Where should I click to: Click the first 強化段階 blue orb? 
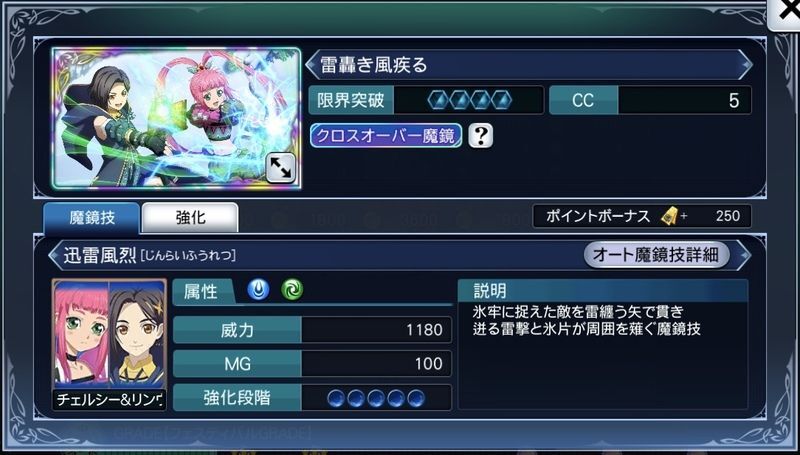coord(336,398)
